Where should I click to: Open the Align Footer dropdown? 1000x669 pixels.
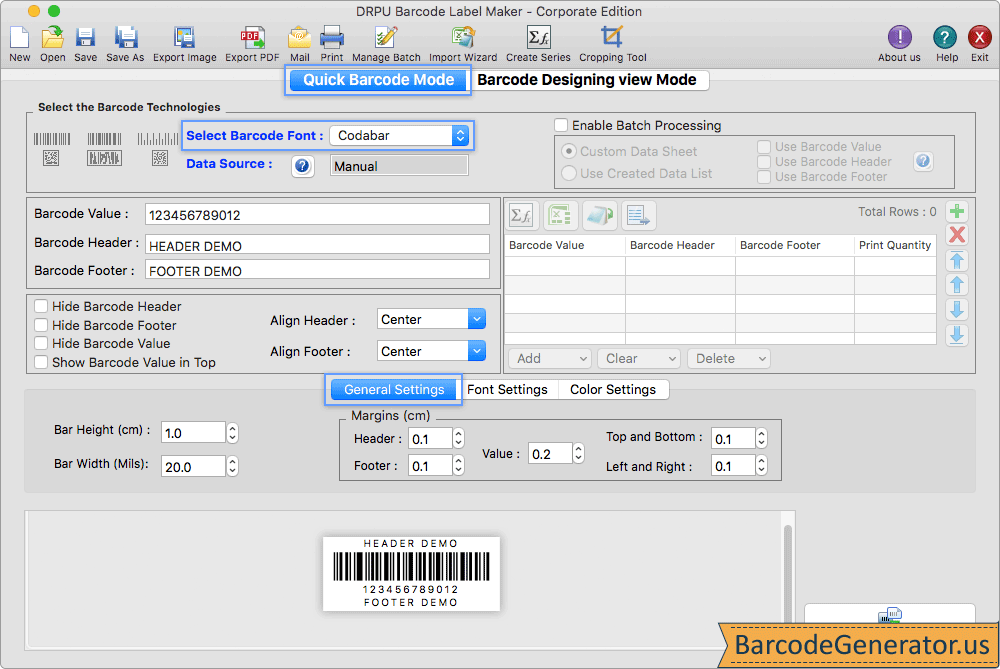click(x=432, y=351)
